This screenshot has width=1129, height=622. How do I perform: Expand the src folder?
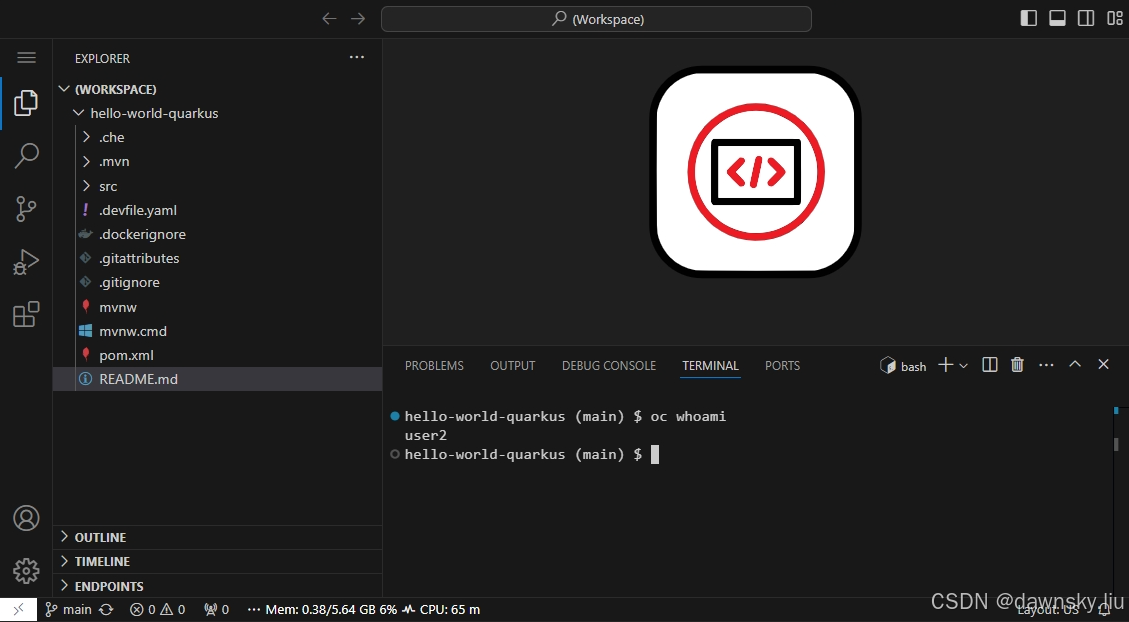pos(217,186)
